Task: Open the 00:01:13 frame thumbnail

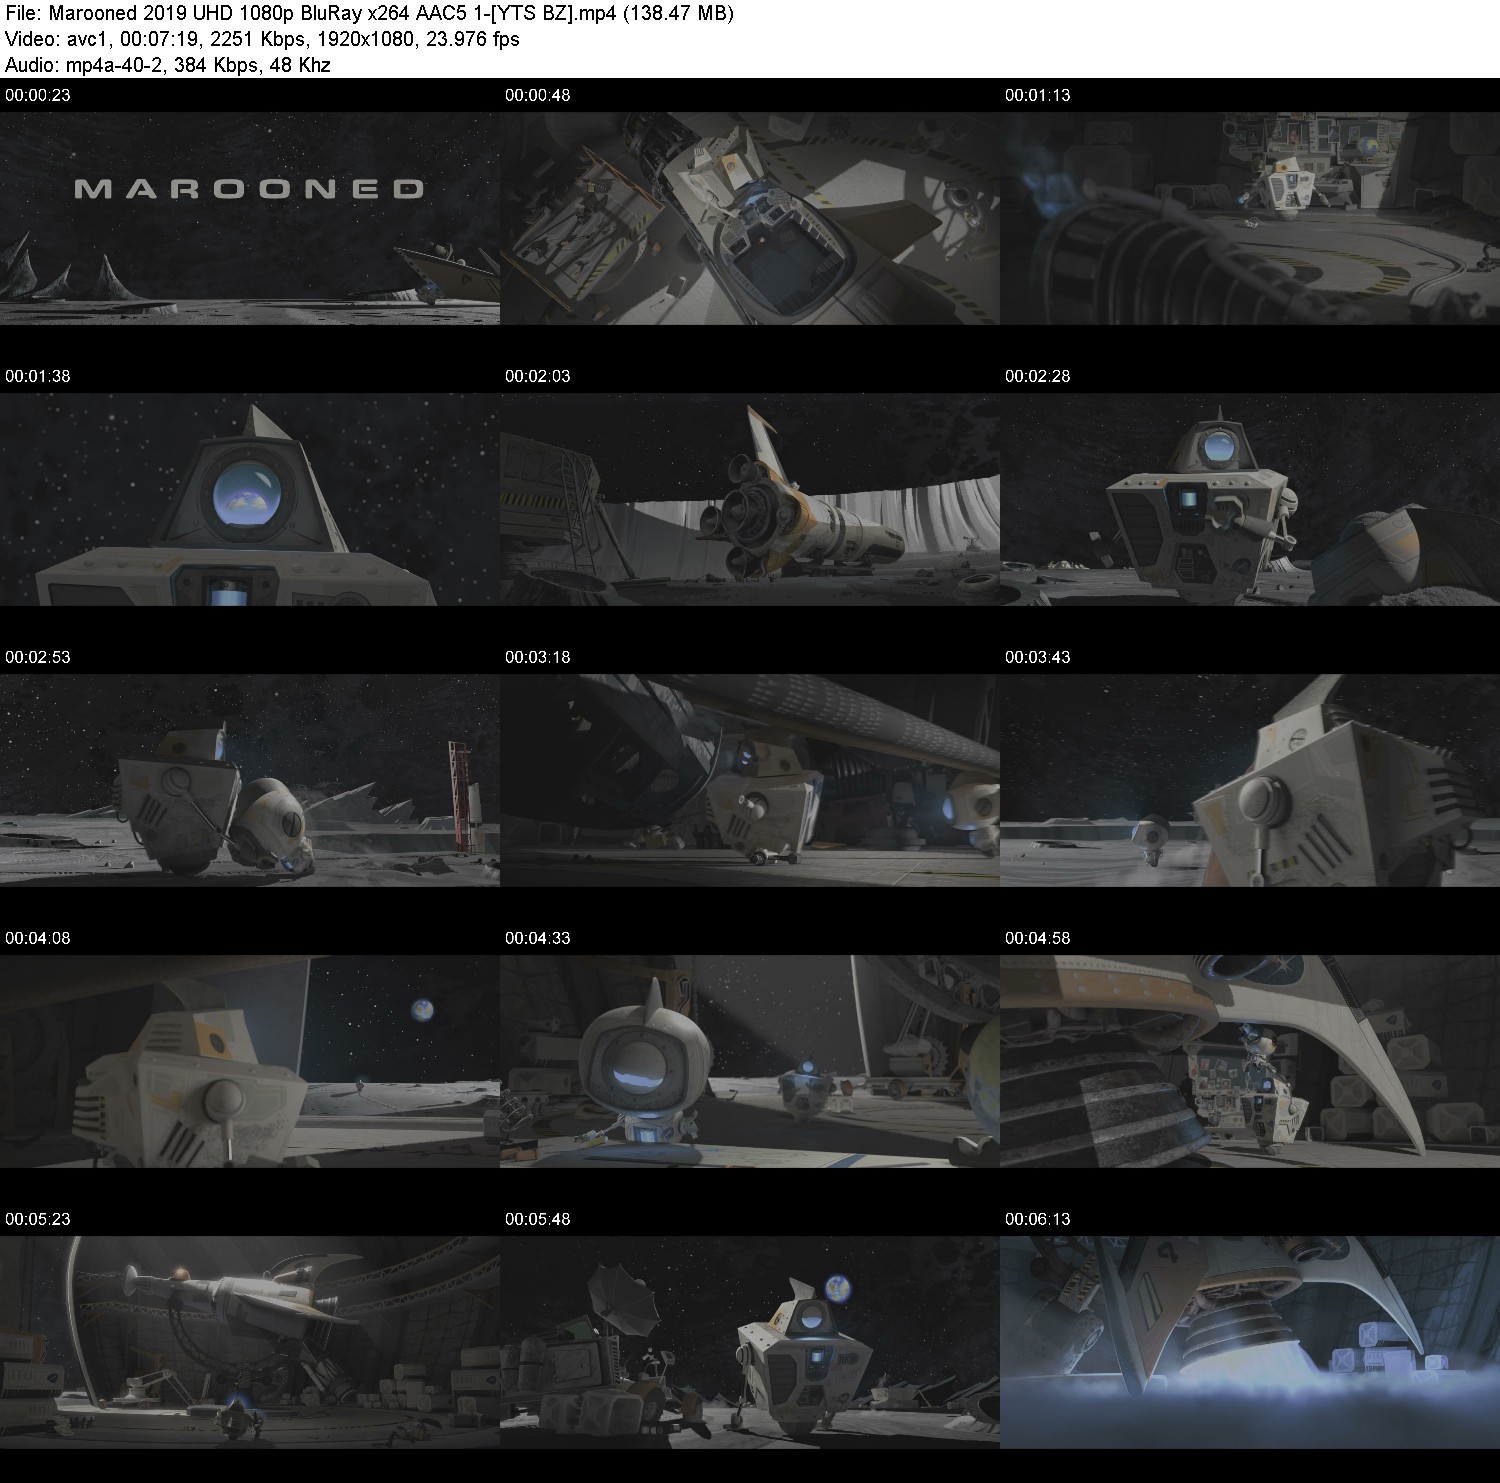Action: click(x=1250, y=218)
